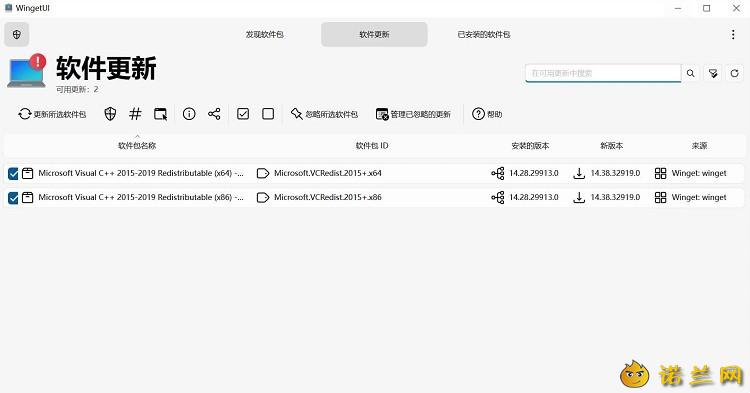Show package details info icon
Image resolution: width=750 pixels, height=393 pixels.
(189, 114)
